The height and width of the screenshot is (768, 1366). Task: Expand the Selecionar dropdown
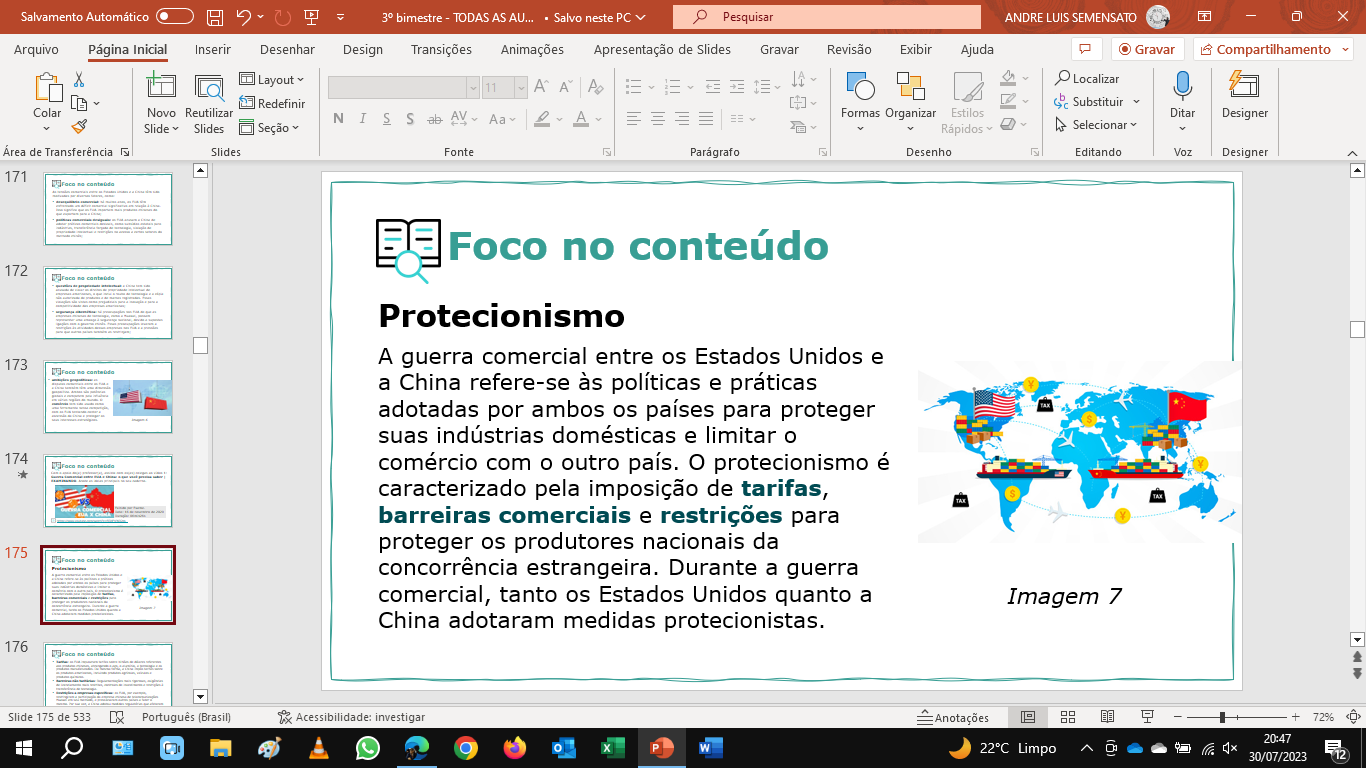click(1096, 125)
